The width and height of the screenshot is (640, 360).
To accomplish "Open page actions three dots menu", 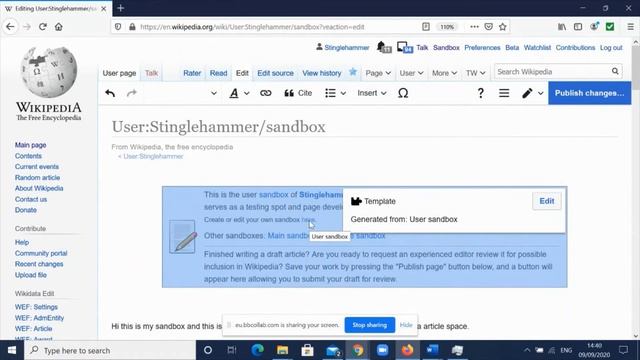I will [x=474, y=27].
